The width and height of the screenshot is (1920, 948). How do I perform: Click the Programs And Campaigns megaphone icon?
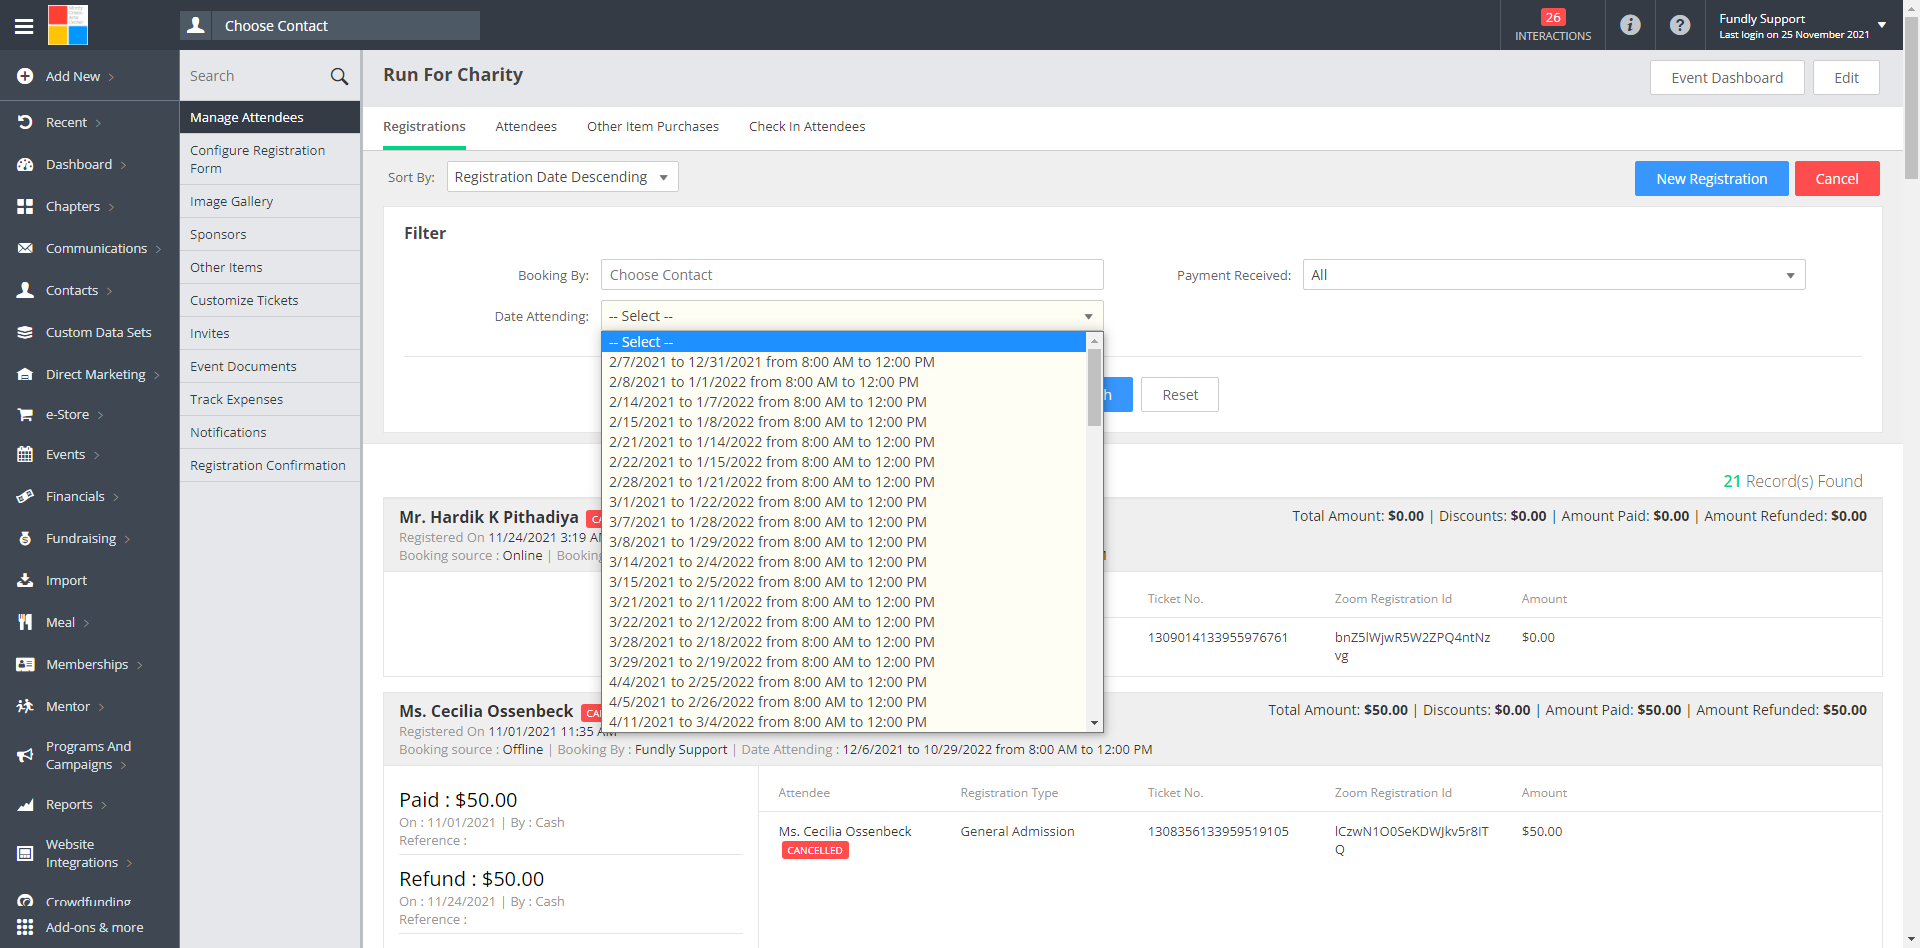(x=25, y=755)
